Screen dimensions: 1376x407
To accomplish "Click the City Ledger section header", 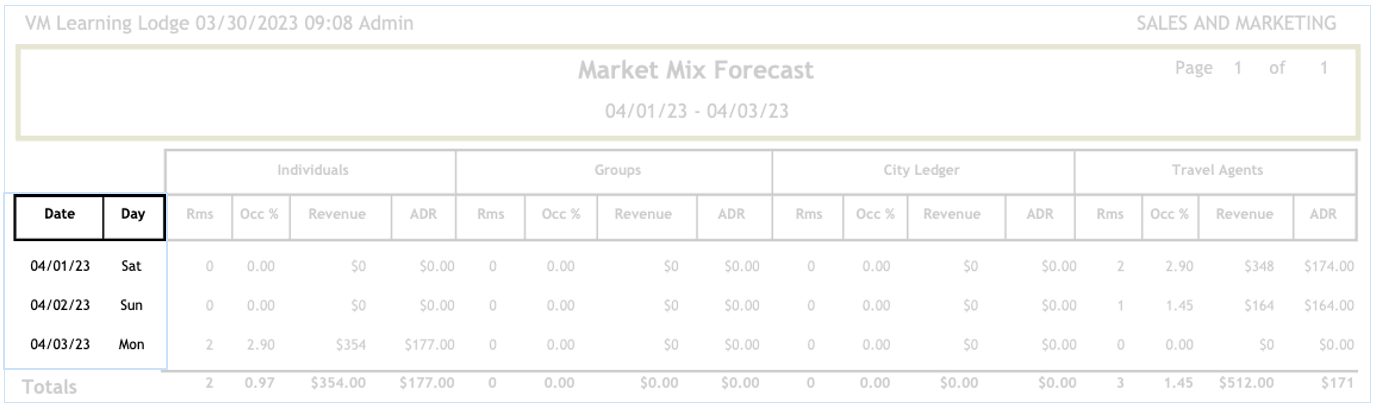I will tap(921, 171).
